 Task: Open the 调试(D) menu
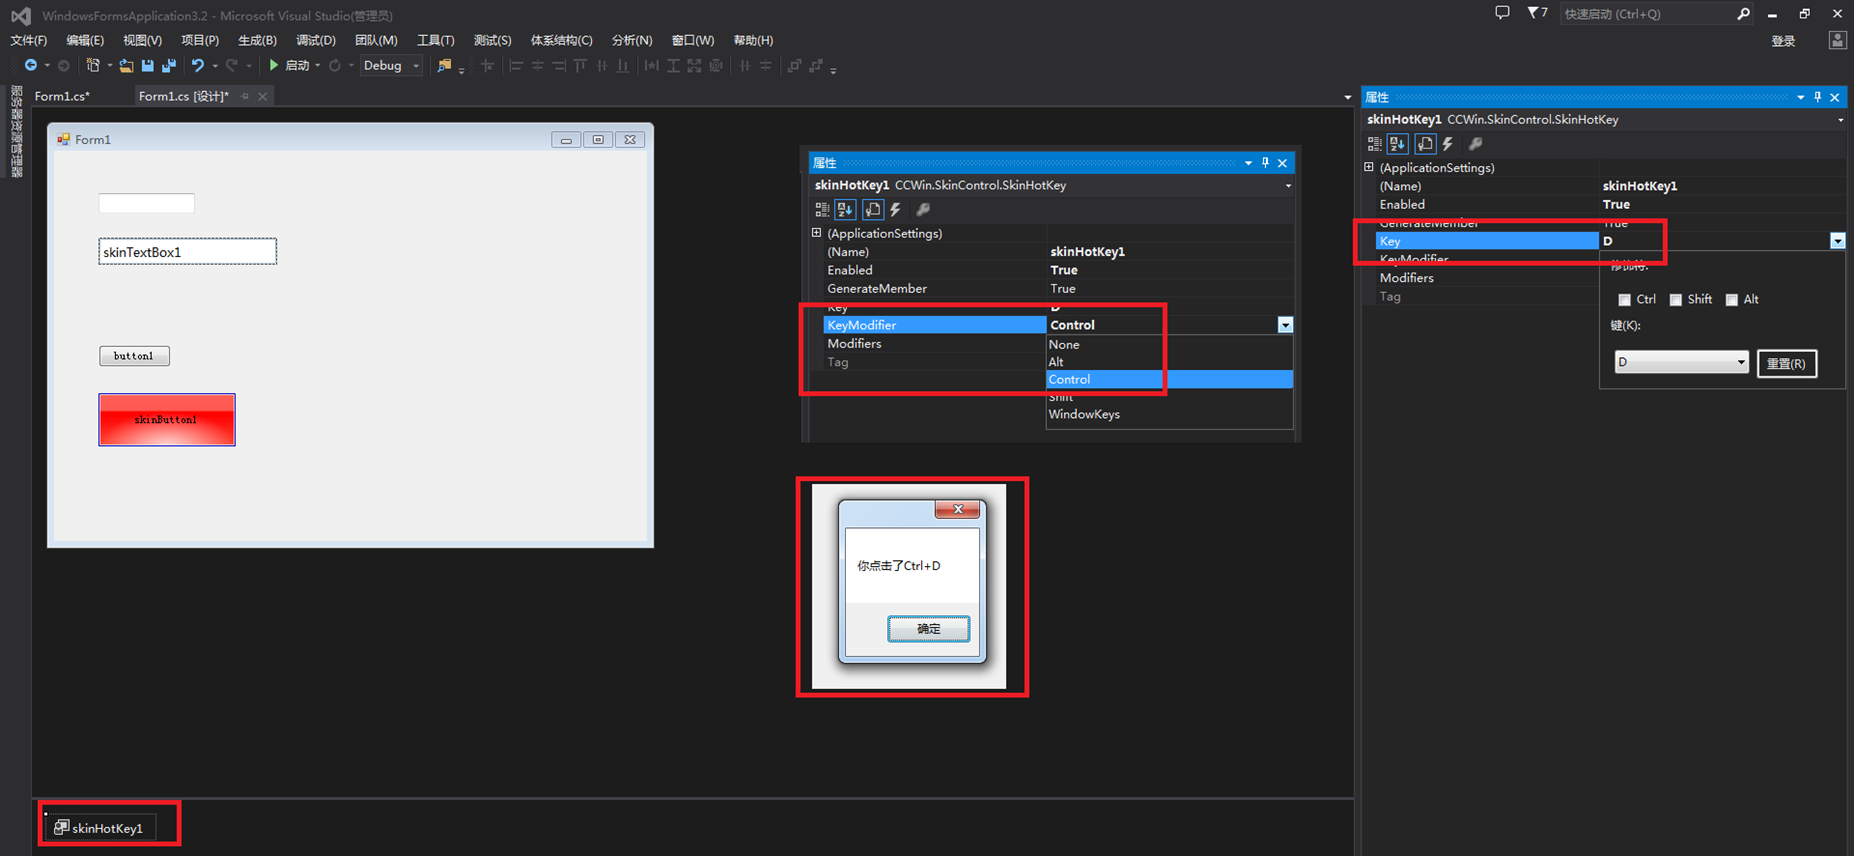point(316,40)
